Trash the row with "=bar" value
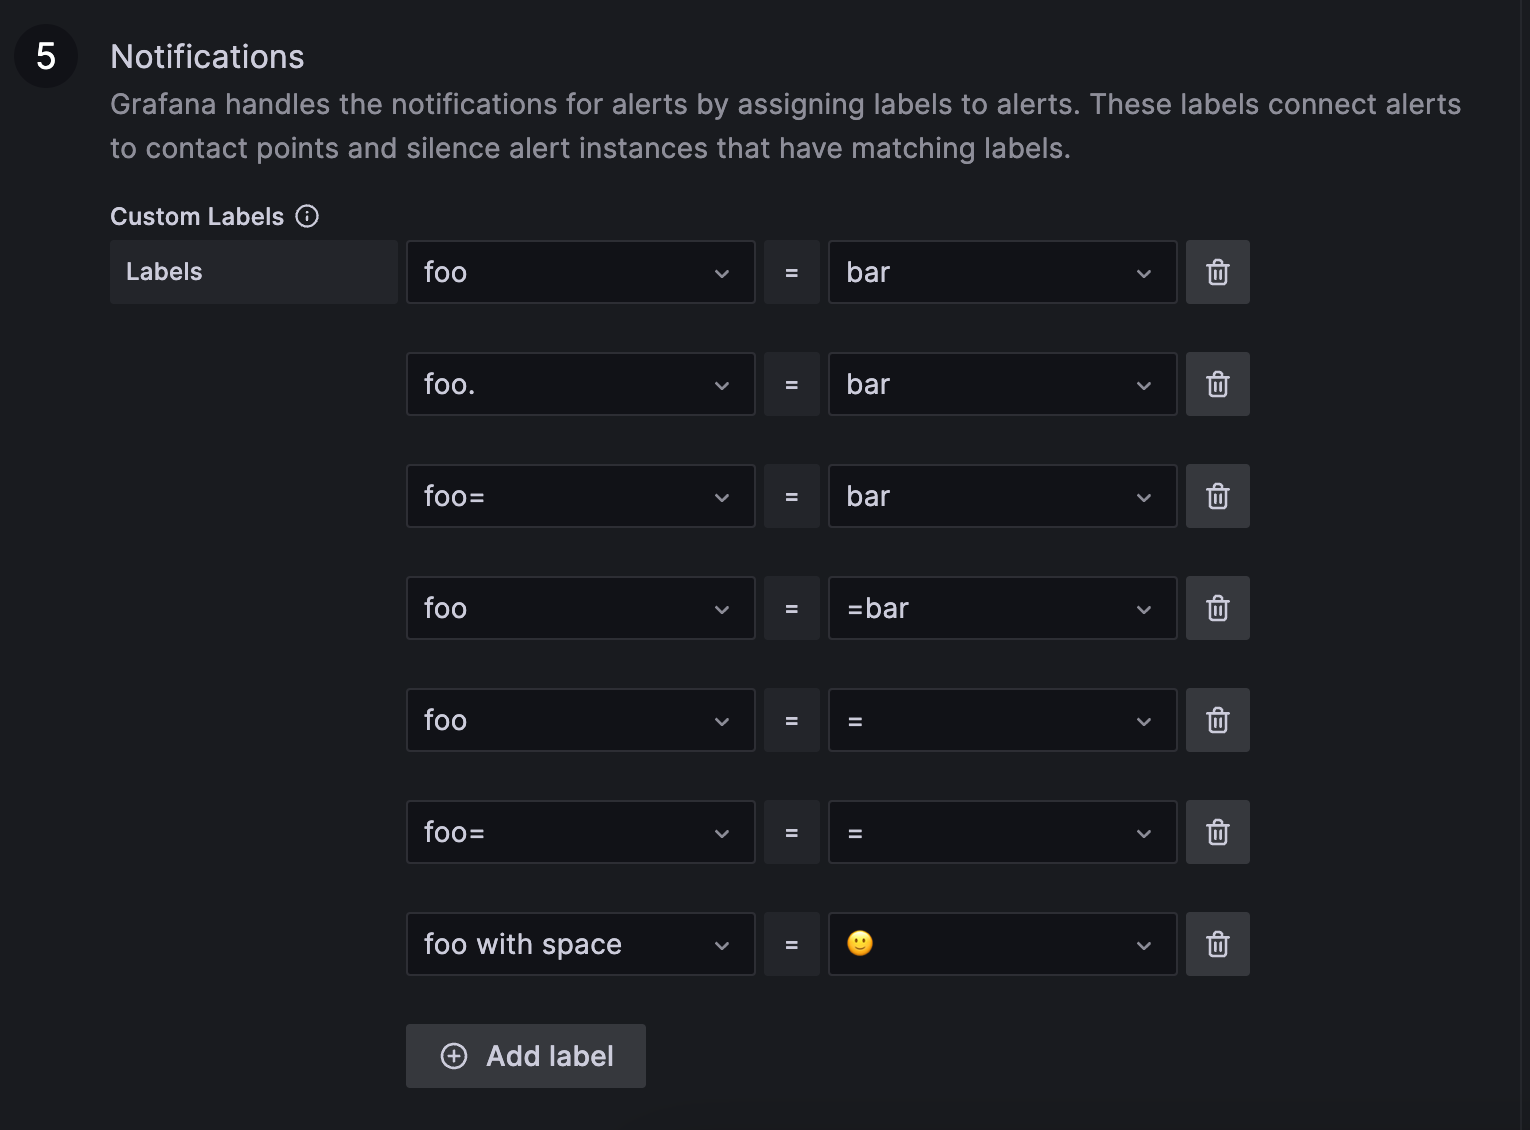The height and width of the screenshot is (1130, 1530). click(1217, 607)
